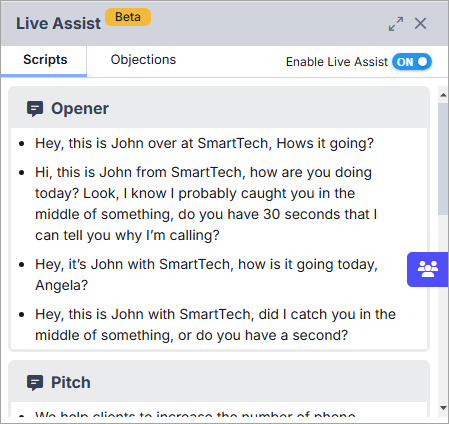Click the Opener section chat icon
The image size is (449, 424).
(x=35, y=109)
